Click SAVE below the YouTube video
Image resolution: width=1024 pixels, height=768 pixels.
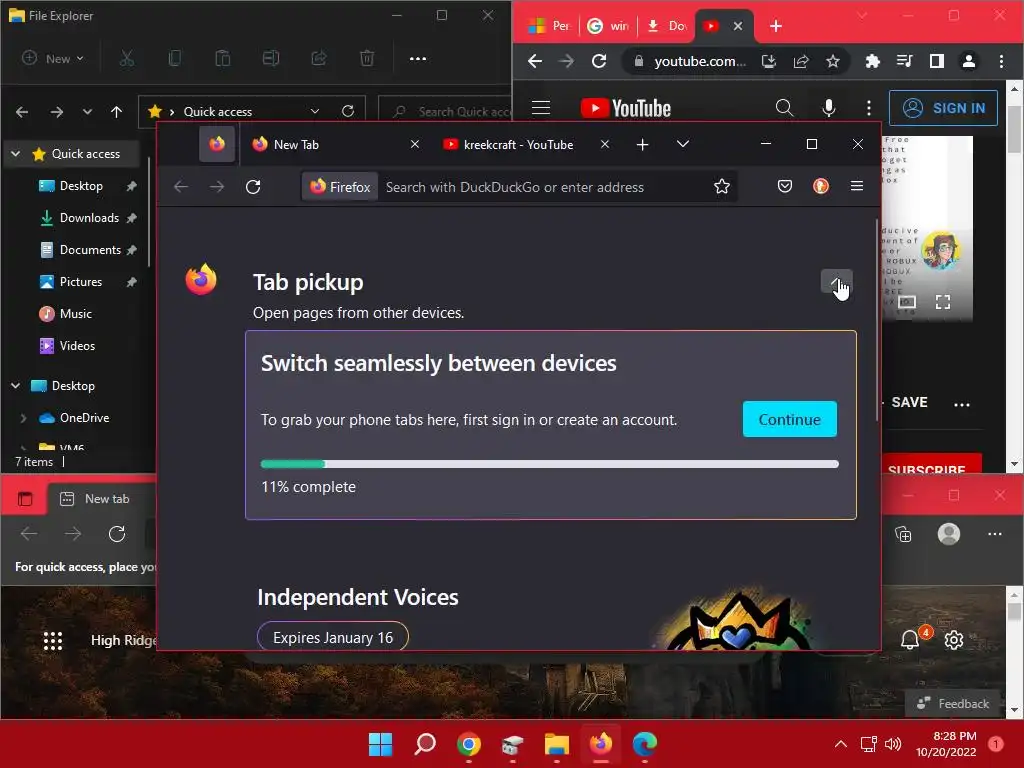[909, 402]
